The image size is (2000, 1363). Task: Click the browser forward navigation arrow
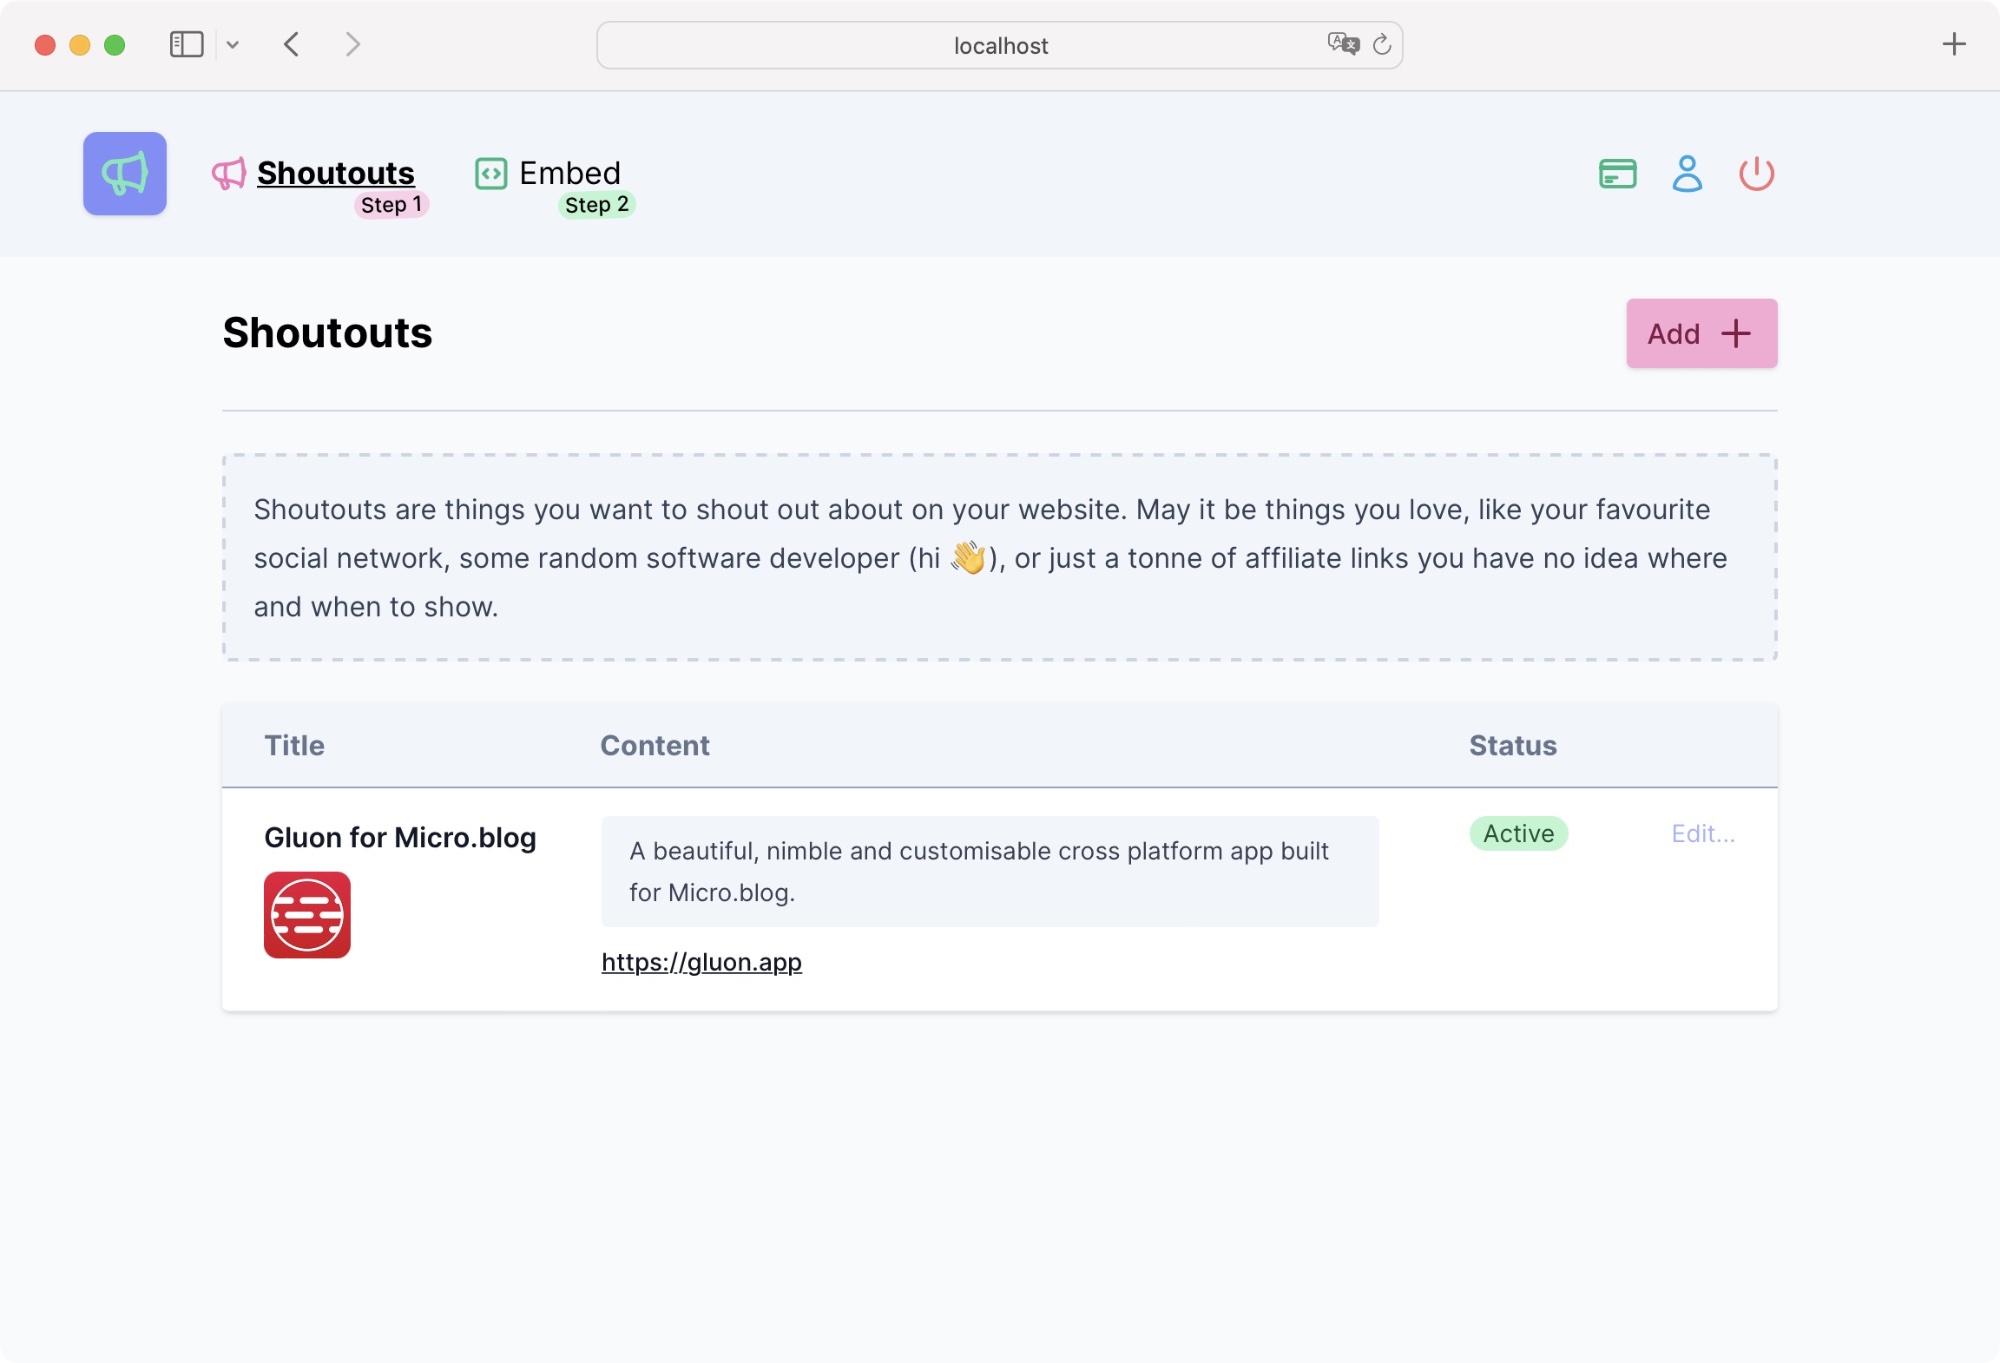351,44
